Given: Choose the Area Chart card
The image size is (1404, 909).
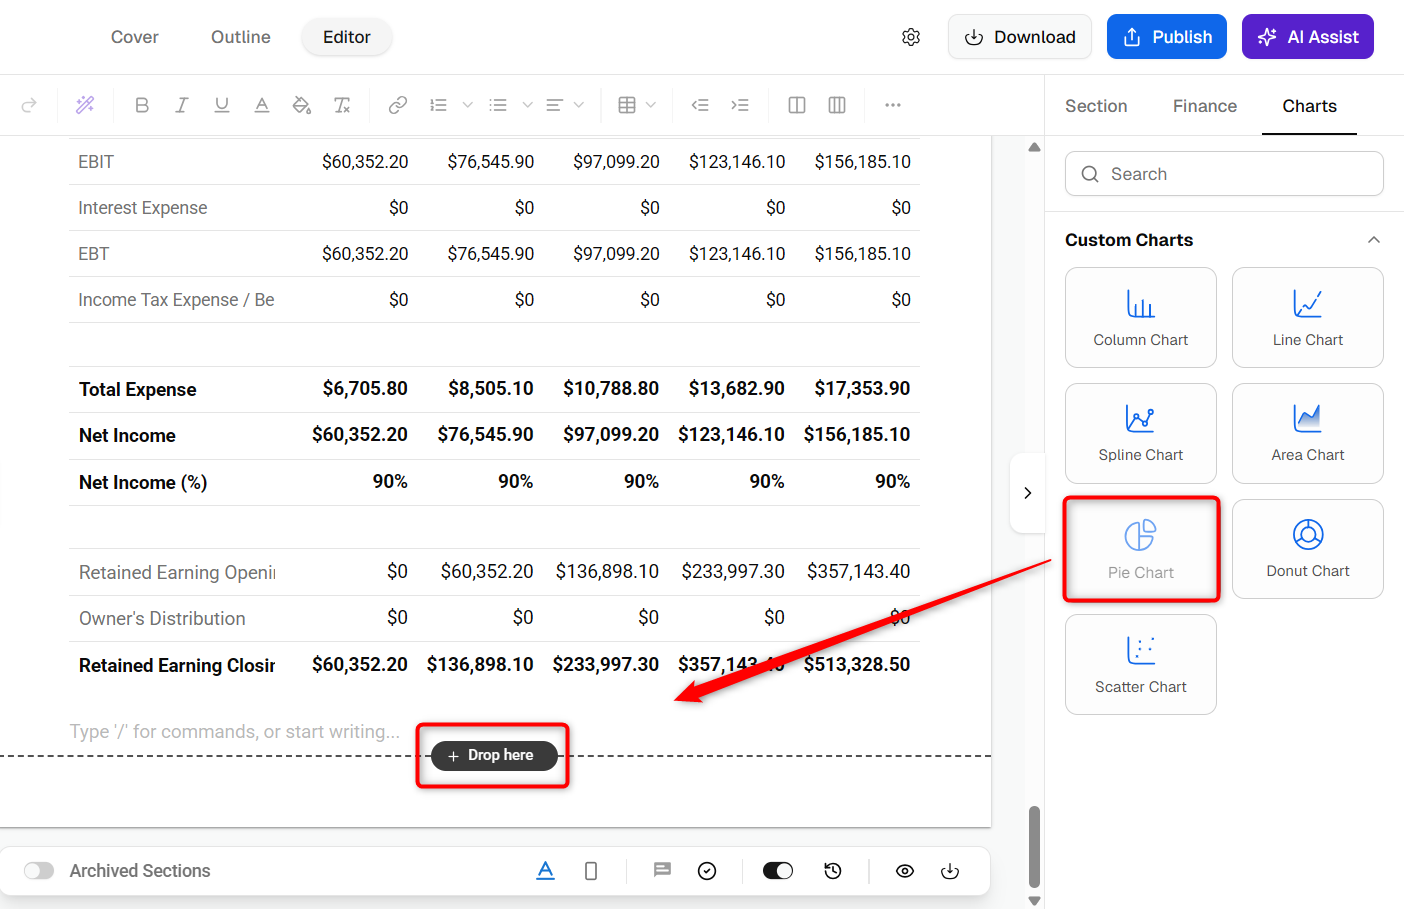Looking at the screenshot, I should [x=1308, y=433].
